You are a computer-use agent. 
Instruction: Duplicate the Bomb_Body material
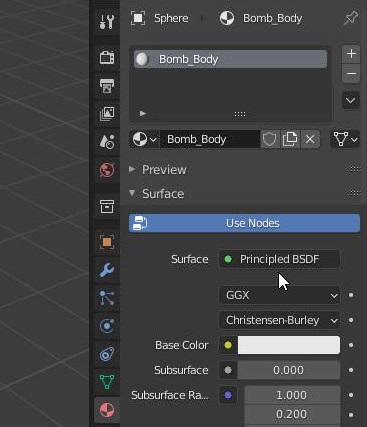(x=290, y=139)
